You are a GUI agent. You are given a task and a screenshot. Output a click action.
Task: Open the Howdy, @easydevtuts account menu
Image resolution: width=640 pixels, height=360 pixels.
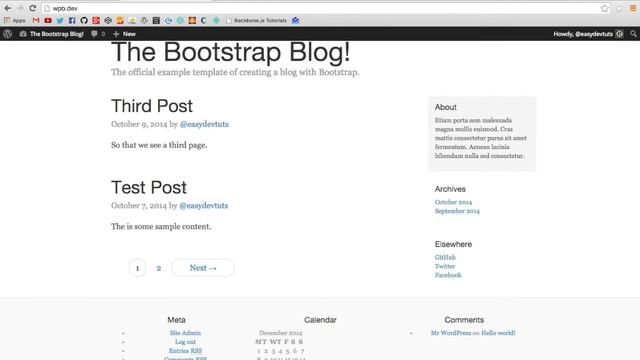pyautogui.click(x=588, y=34)
